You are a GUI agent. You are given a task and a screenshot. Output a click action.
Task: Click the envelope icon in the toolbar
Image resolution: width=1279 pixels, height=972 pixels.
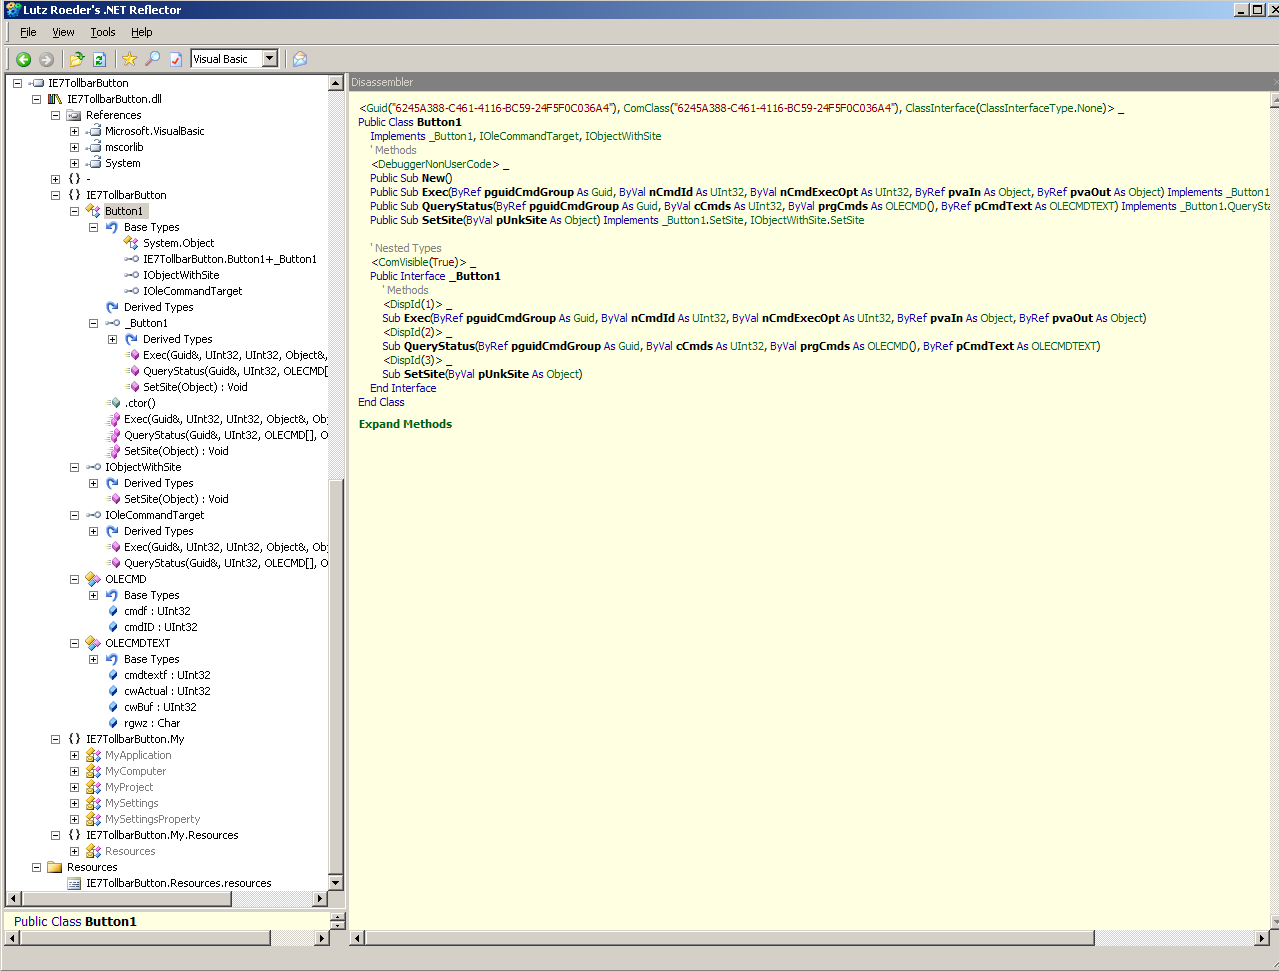(299, 60)
